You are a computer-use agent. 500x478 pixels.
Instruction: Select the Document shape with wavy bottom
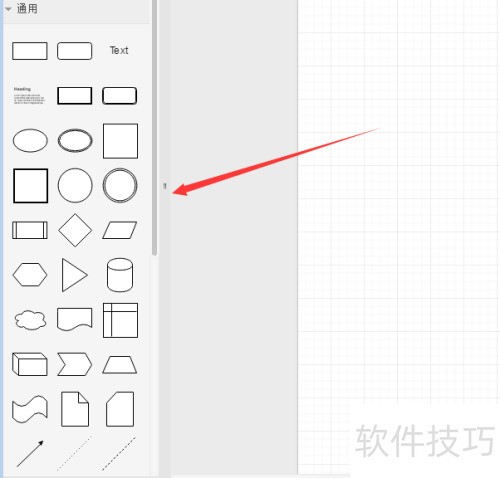pyautogui.click(x=74, y=319)
